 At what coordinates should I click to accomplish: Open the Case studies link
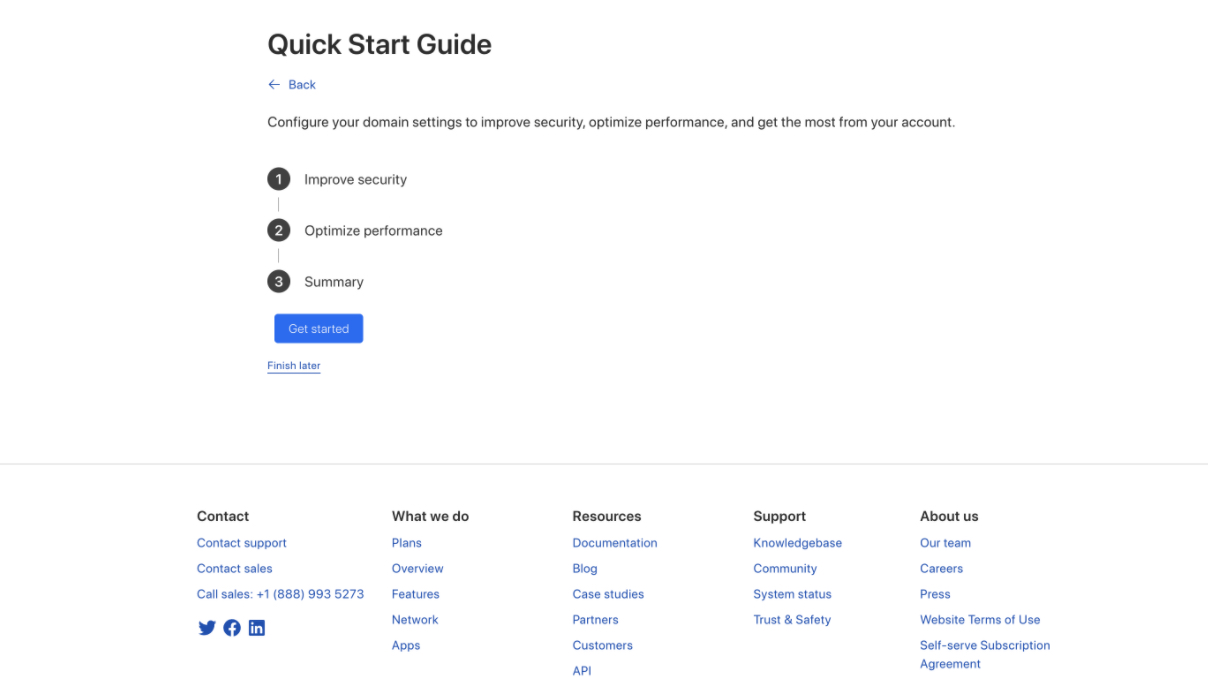[x=608, y=594]
